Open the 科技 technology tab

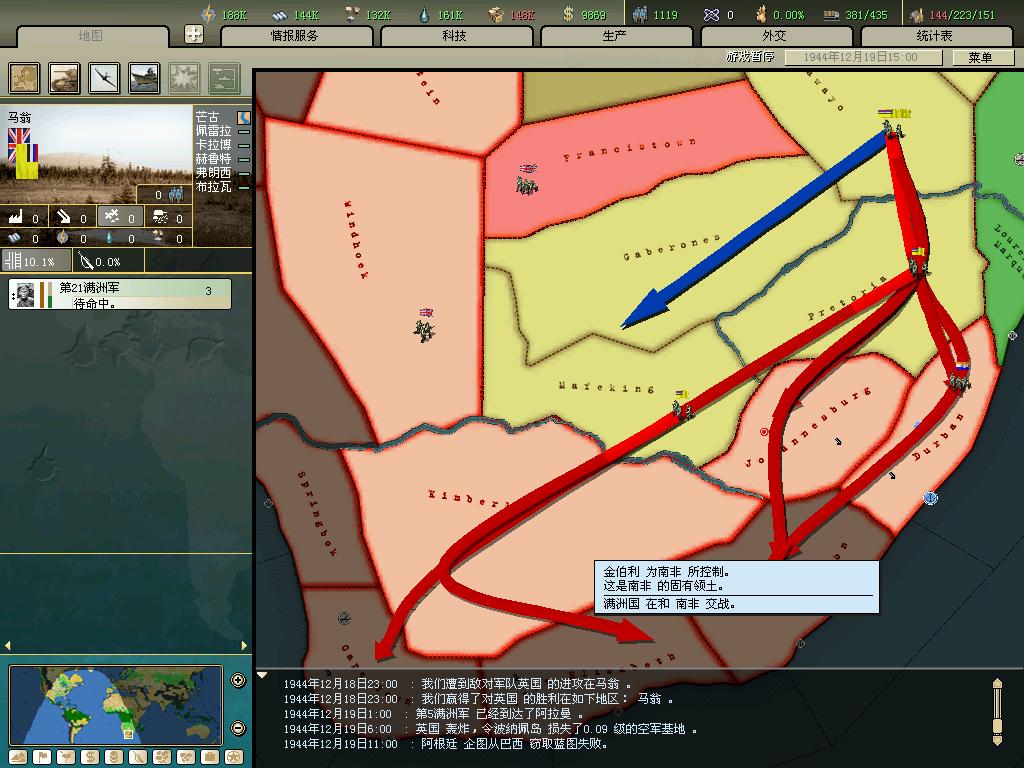coord(454,36)
